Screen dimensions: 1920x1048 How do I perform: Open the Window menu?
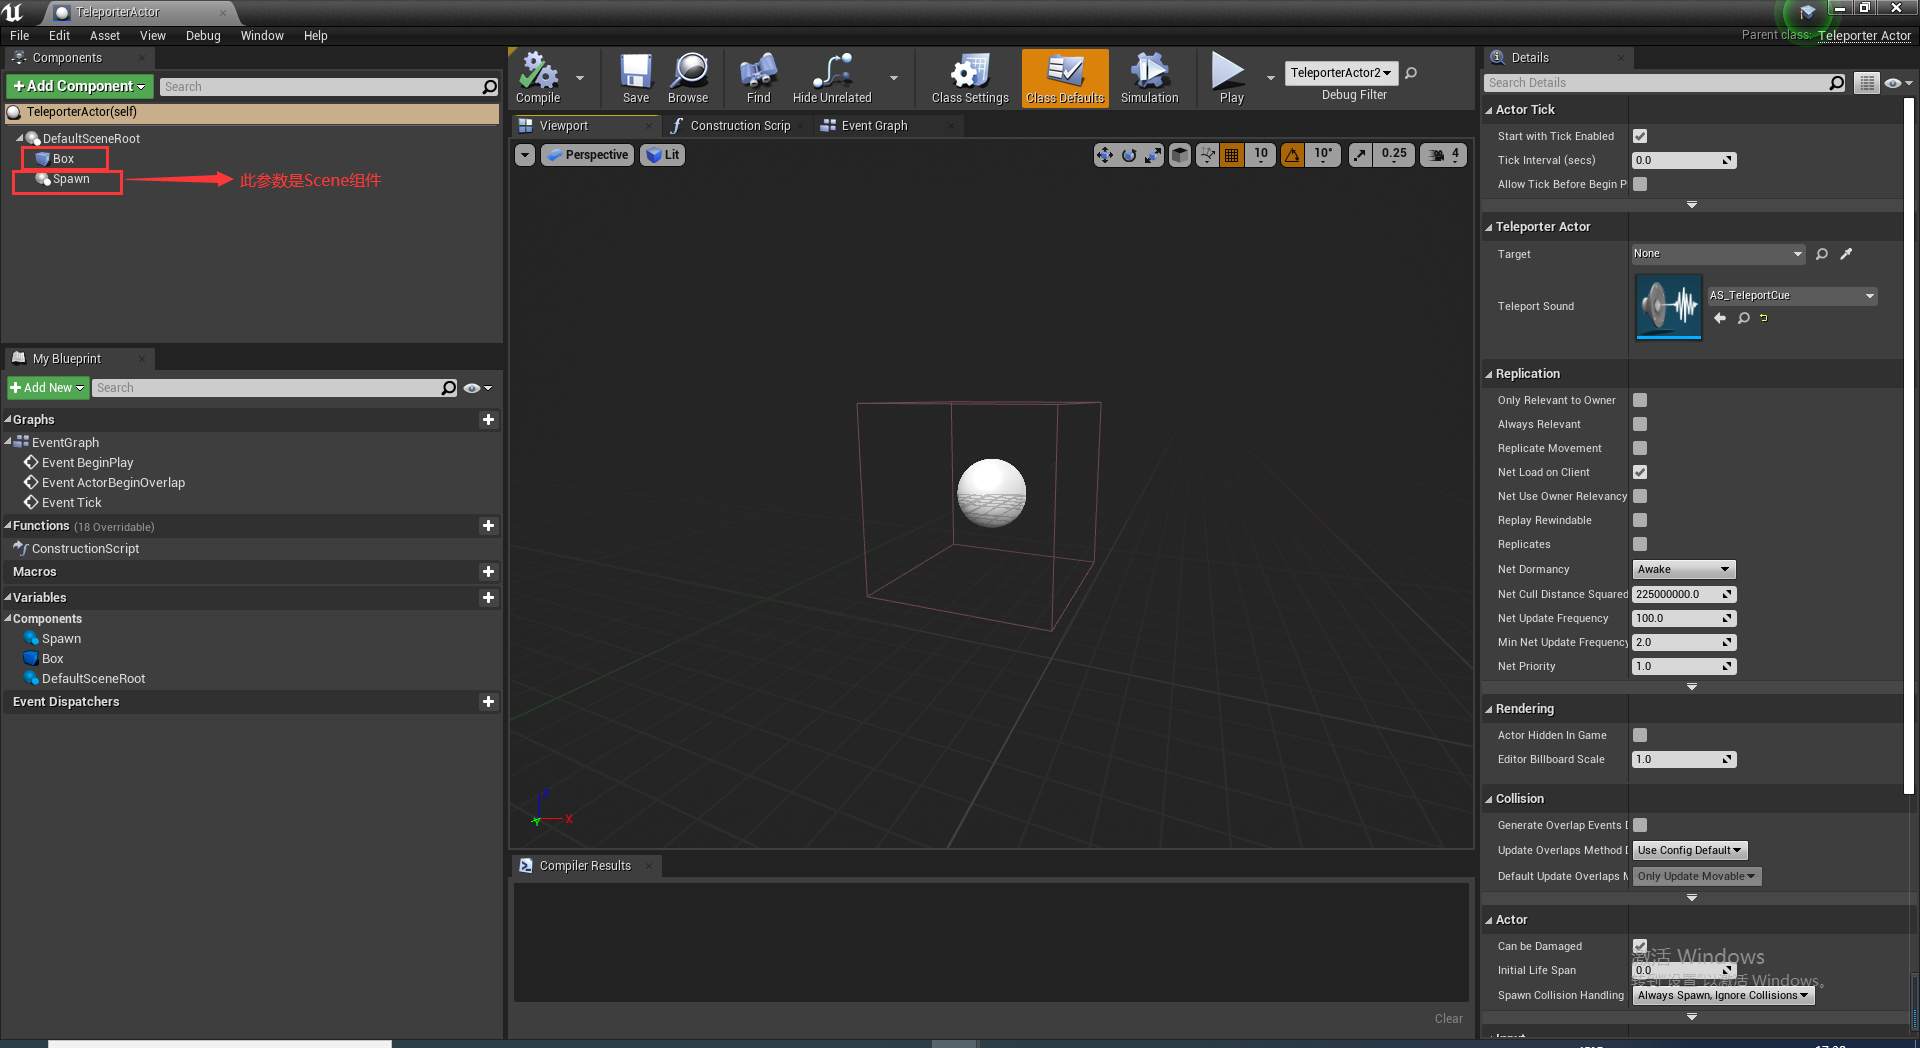pos(262,35)
